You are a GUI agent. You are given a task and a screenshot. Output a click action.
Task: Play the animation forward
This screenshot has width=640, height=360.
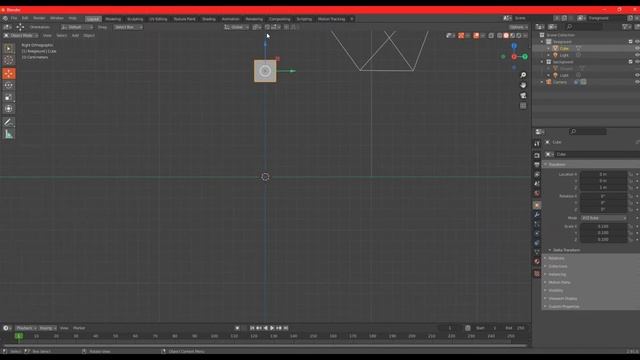(272, 328)
